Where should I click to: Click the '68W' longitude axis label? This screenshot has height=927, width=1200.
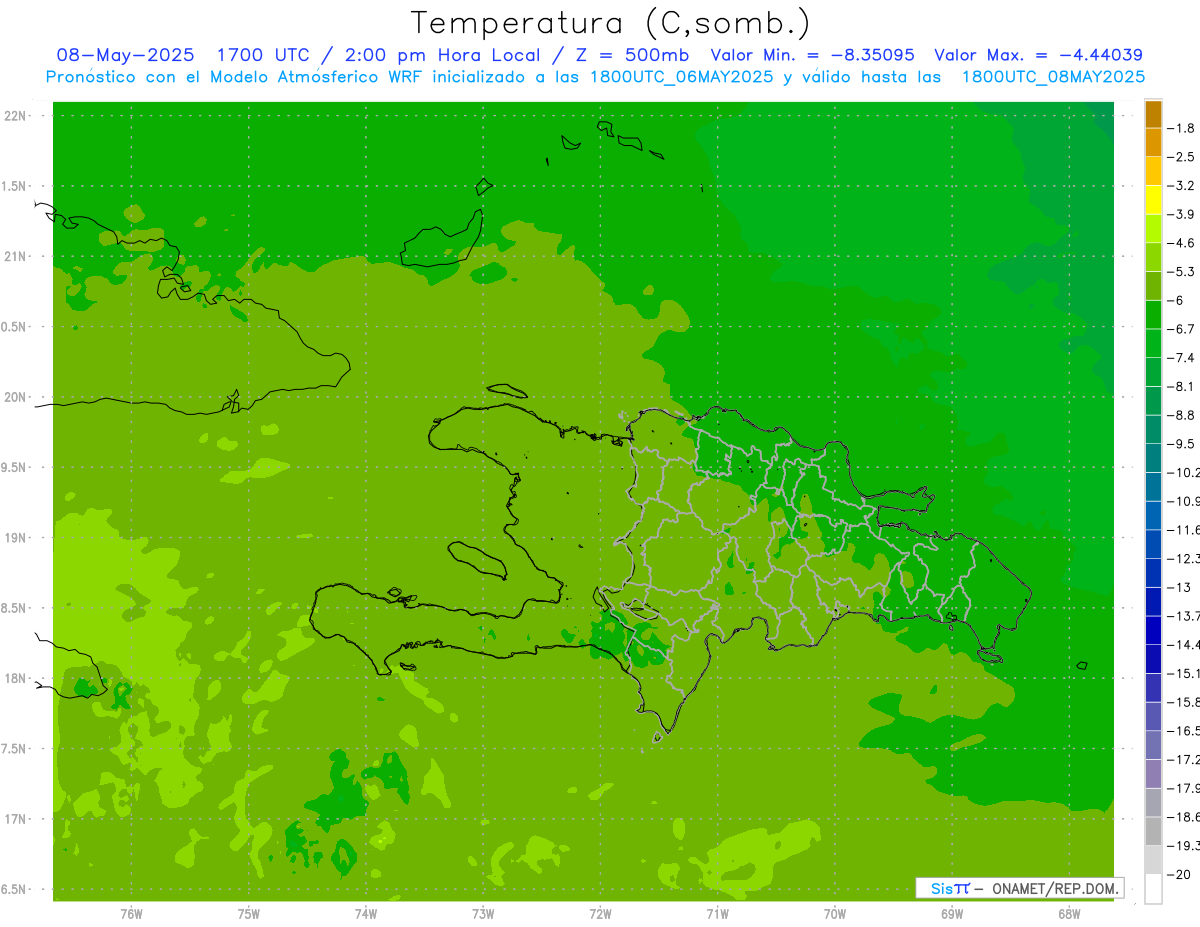click(1069, 913)
